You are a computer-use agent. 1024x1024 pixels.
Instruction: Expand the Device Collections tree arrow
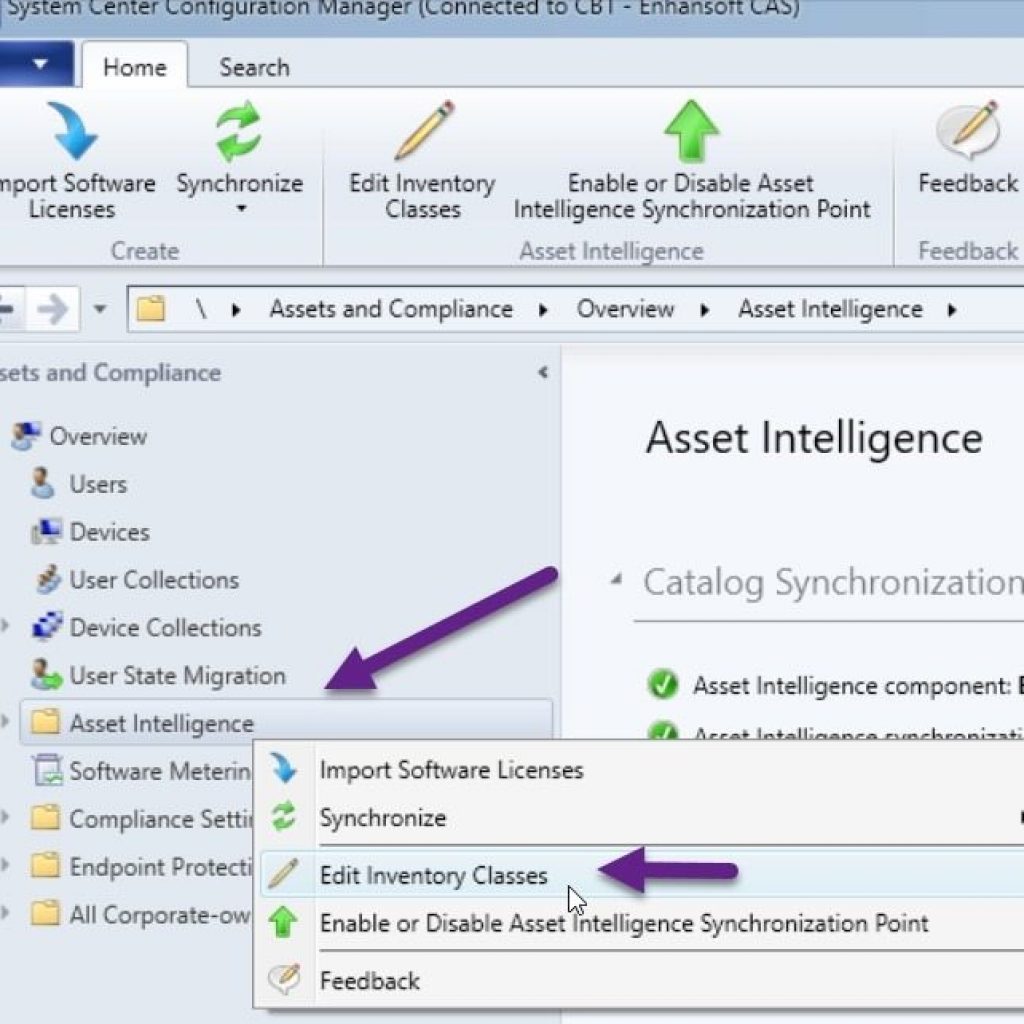tap(5, 627)
